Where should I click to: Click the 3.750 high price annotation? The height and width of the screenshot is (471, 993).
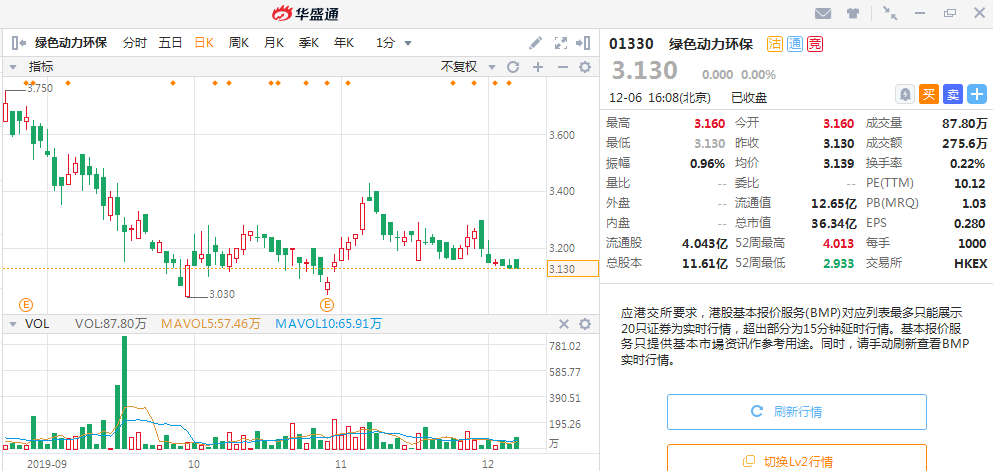[40, 89]
